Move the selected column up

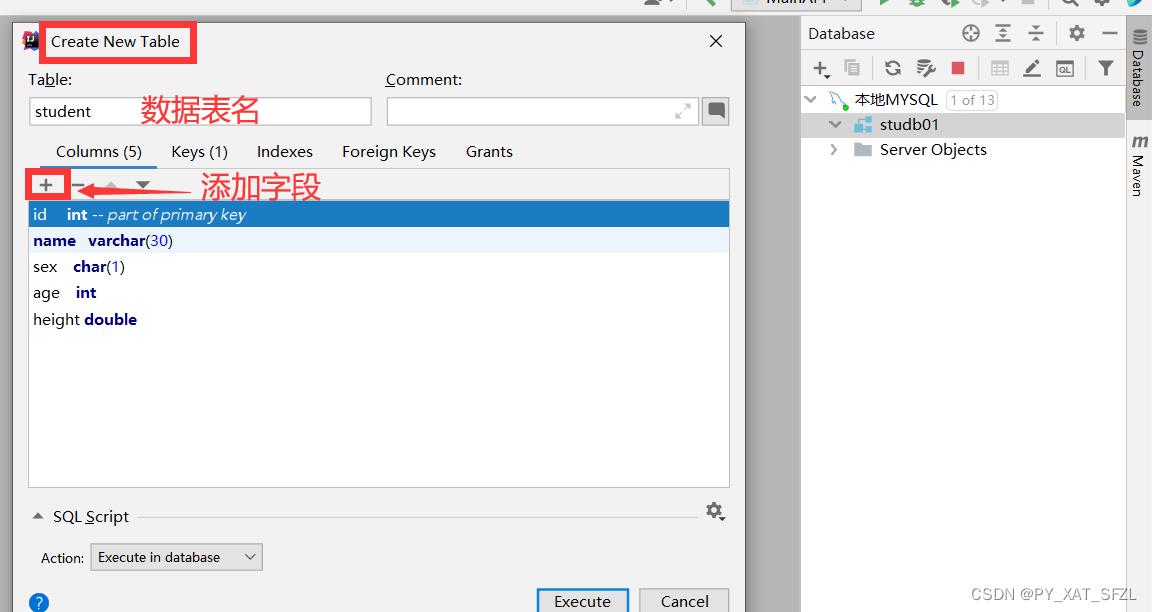pyautogui.click(x=111, y=185)
